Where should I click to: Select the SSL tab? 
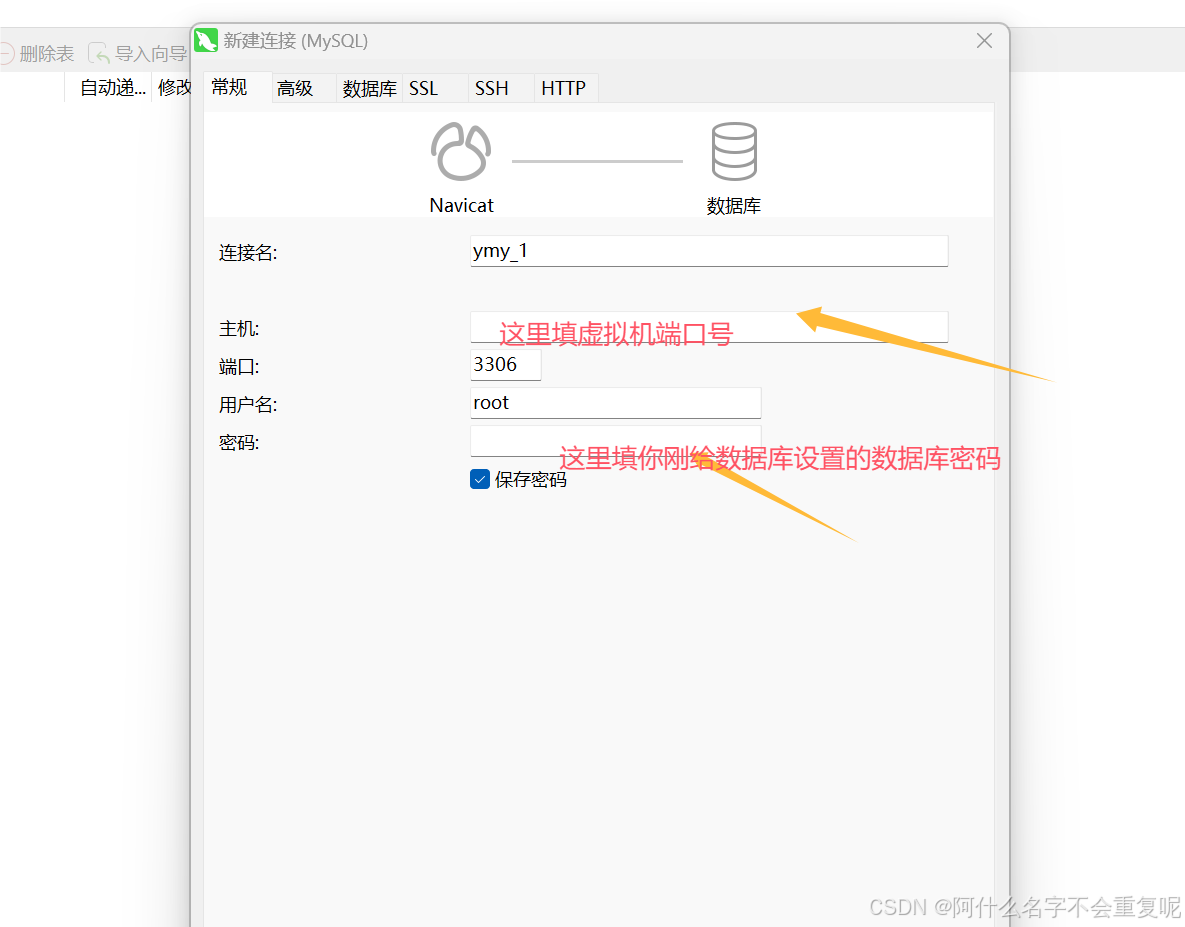pyautogui.click(x=435, y=88)
